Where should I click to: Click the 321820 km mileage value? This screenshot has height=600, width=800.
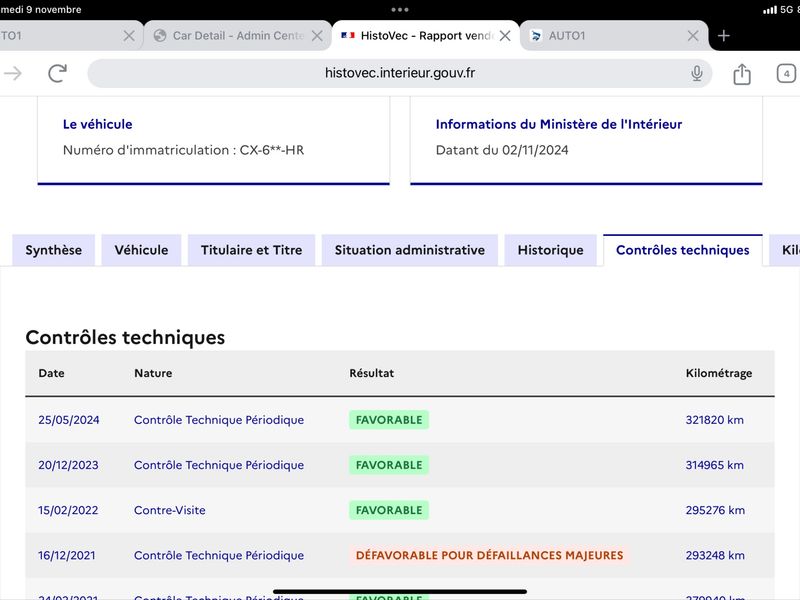(x=714, y=420)
